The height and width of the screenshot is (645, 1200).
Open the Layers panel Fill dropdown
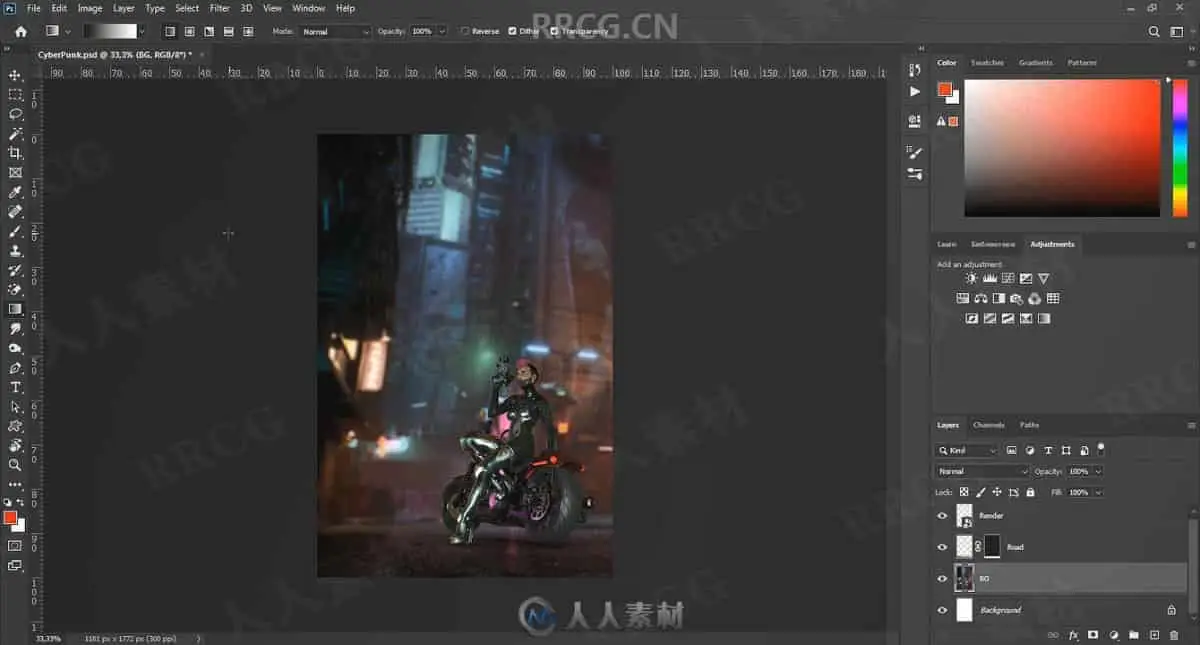1098,492
